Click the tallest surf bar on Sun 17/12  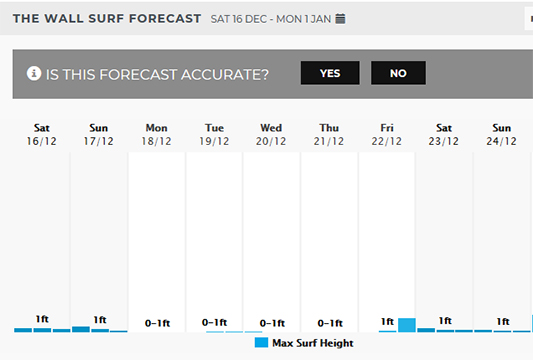point(81,329)
